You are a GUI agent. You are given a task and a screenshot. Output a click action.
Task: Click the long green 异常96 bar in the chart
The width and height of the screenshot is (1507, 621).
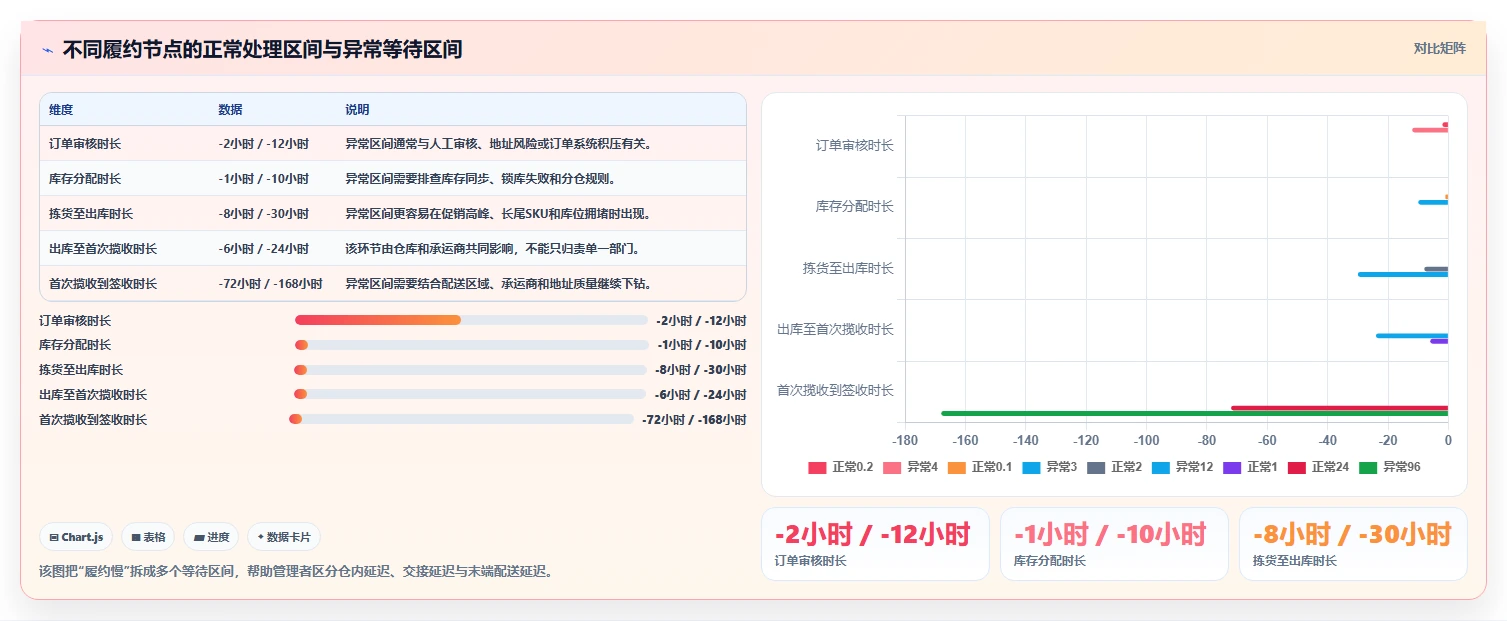(x=1194, y=413)
